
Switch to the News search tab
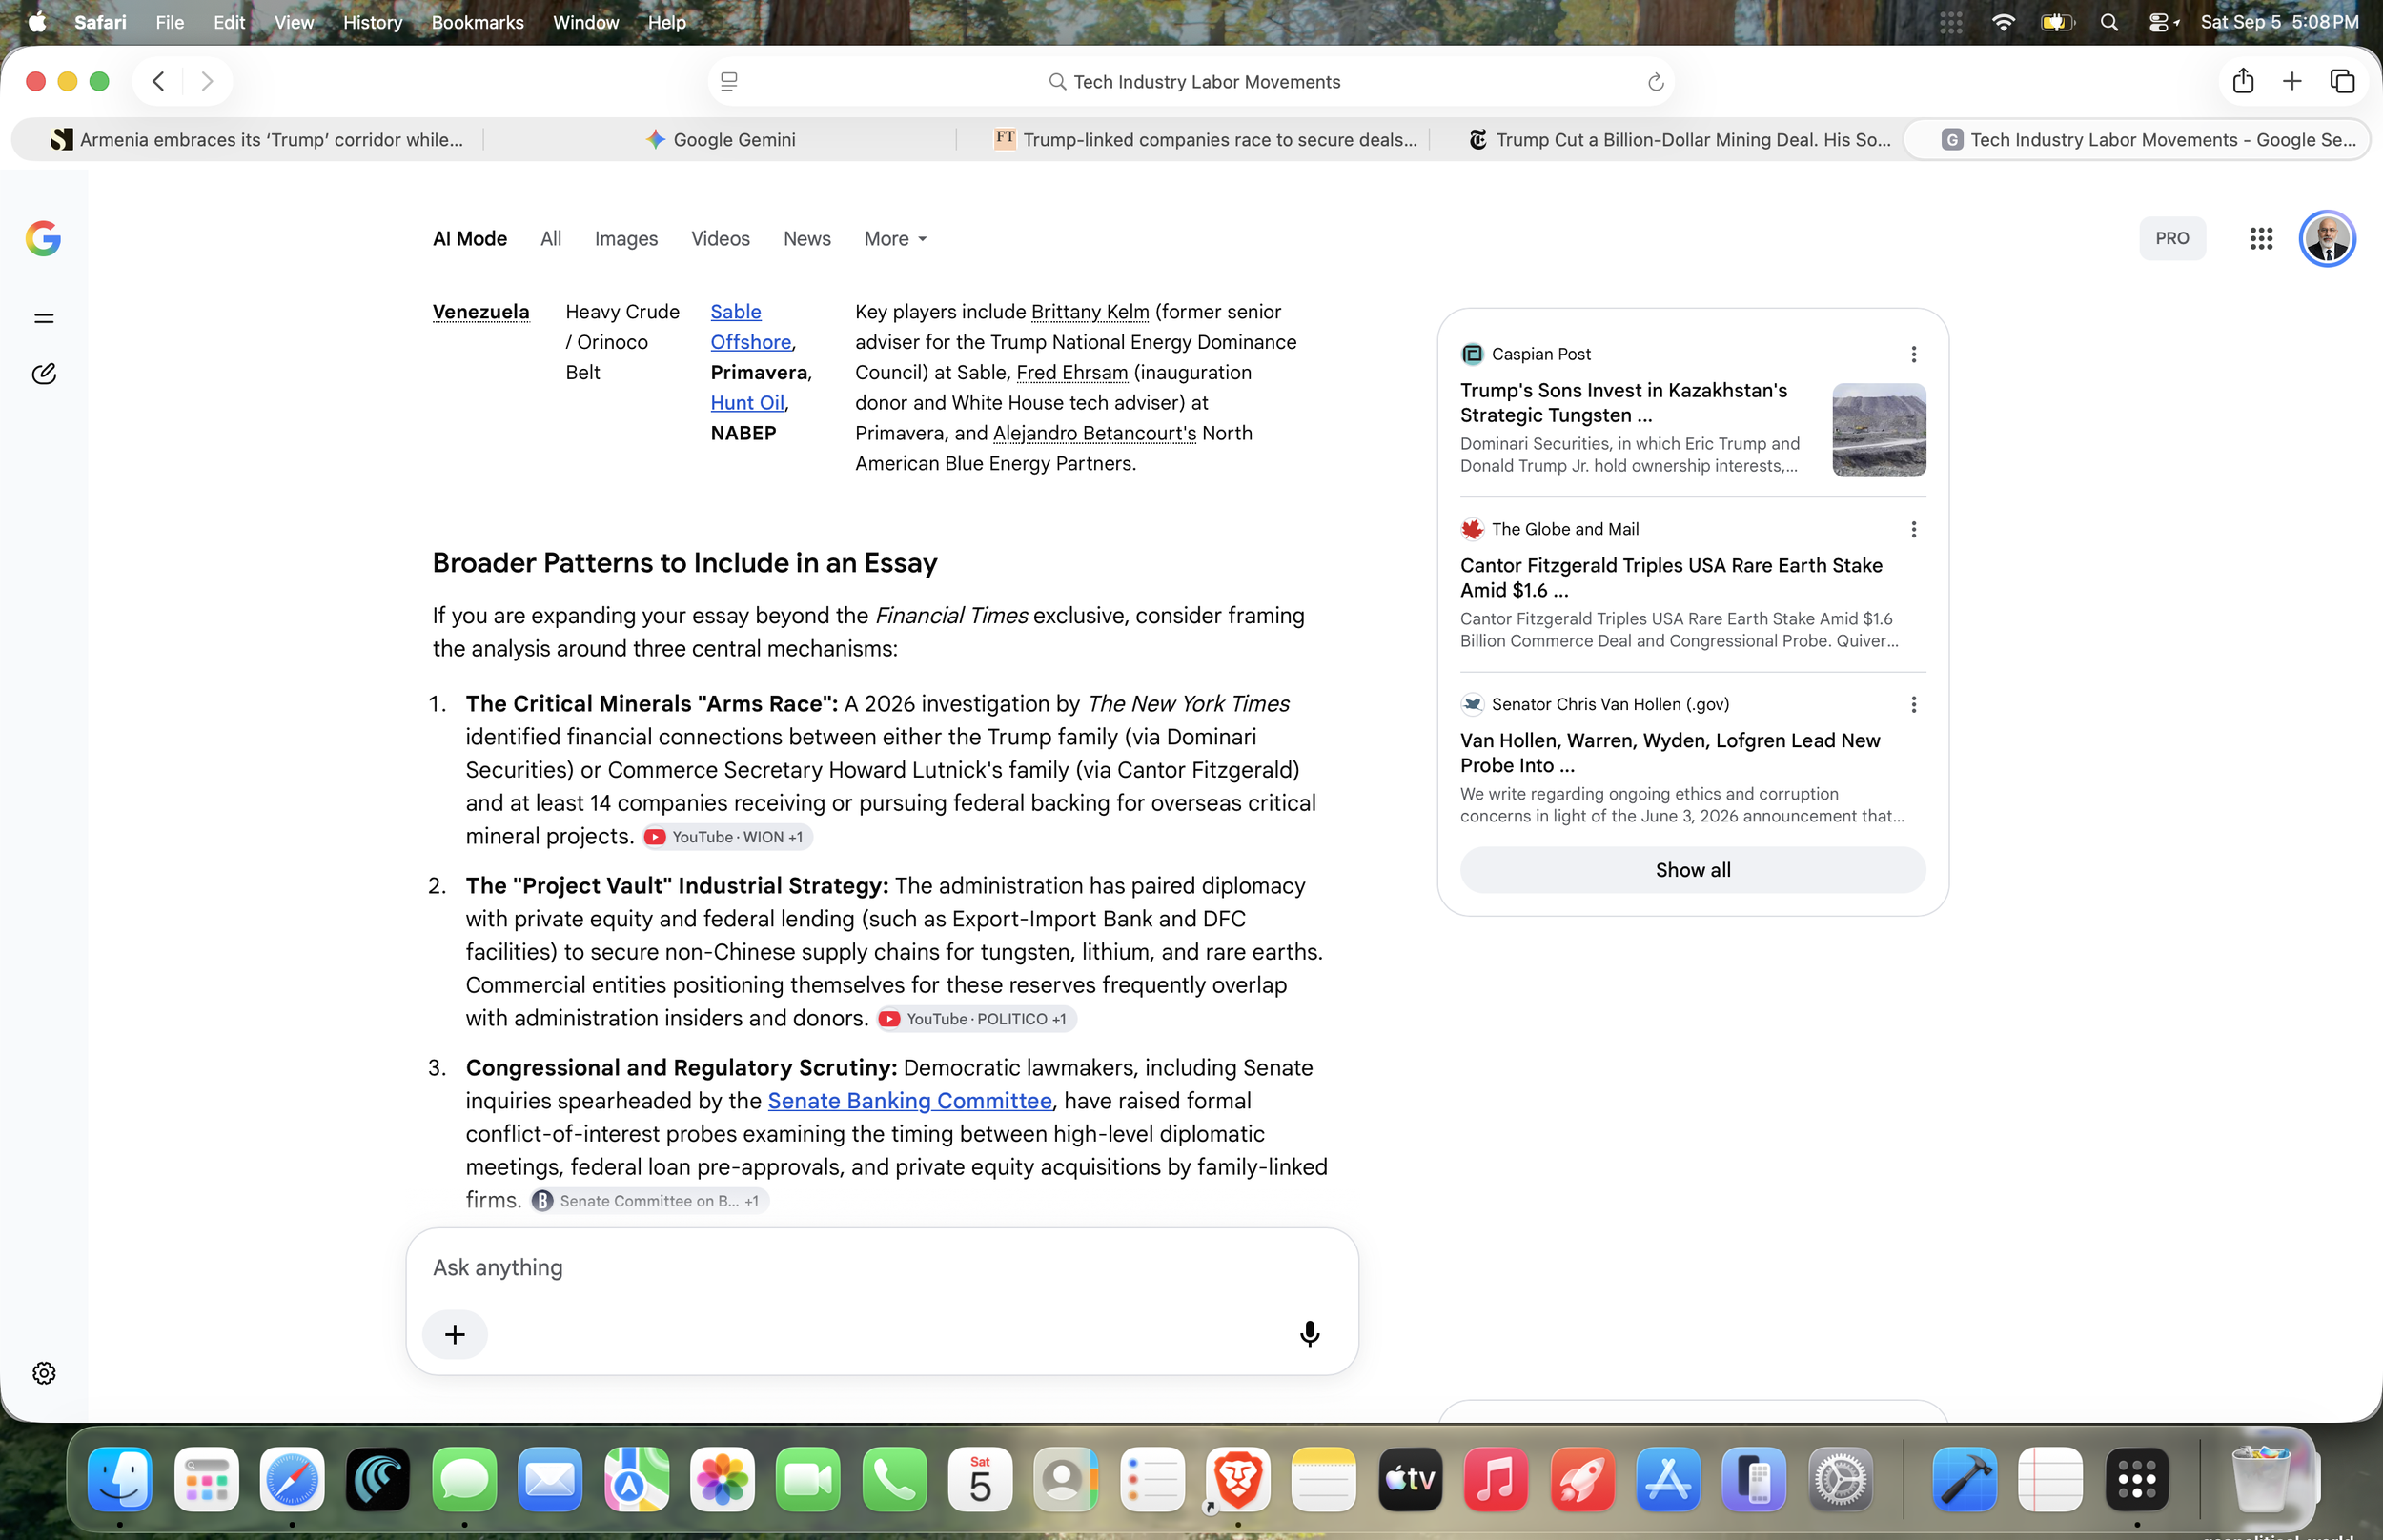click(x=806, y=238)
